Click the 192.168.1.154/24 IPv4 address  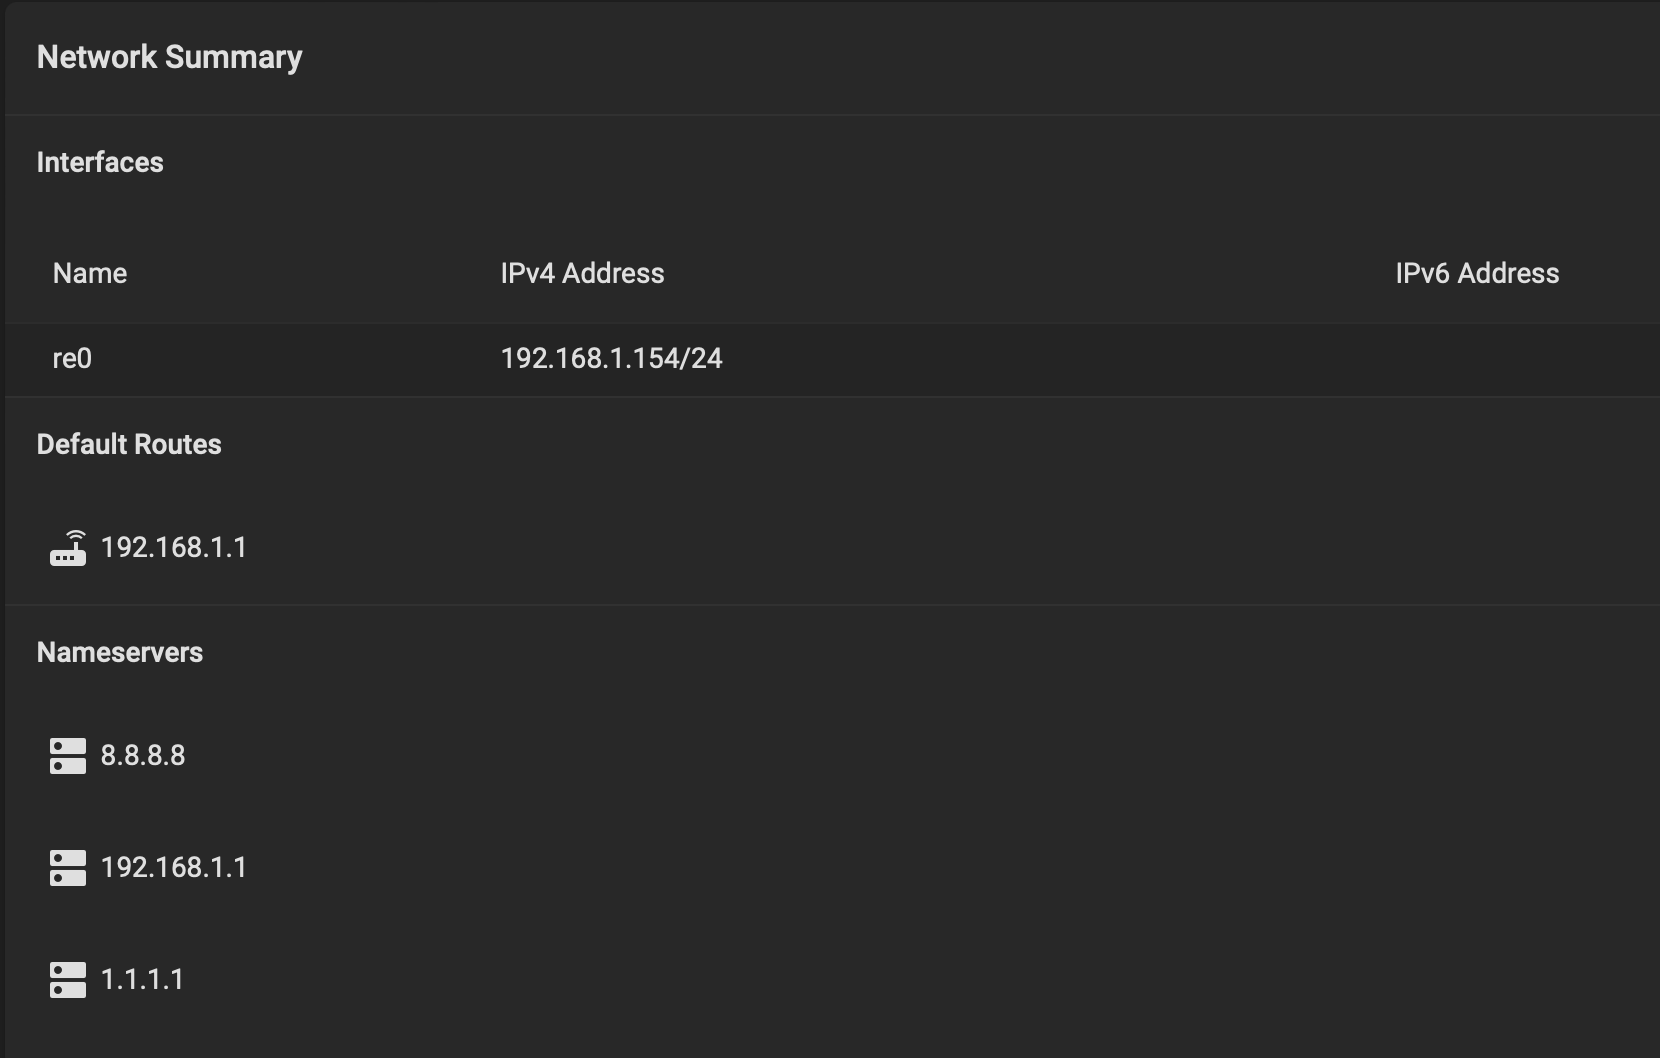tap(611, 358)
